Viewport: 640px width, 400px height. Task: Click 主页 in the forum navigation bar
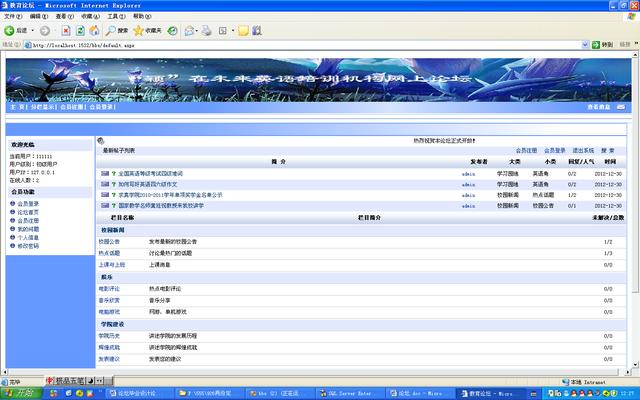pos(17,107)
